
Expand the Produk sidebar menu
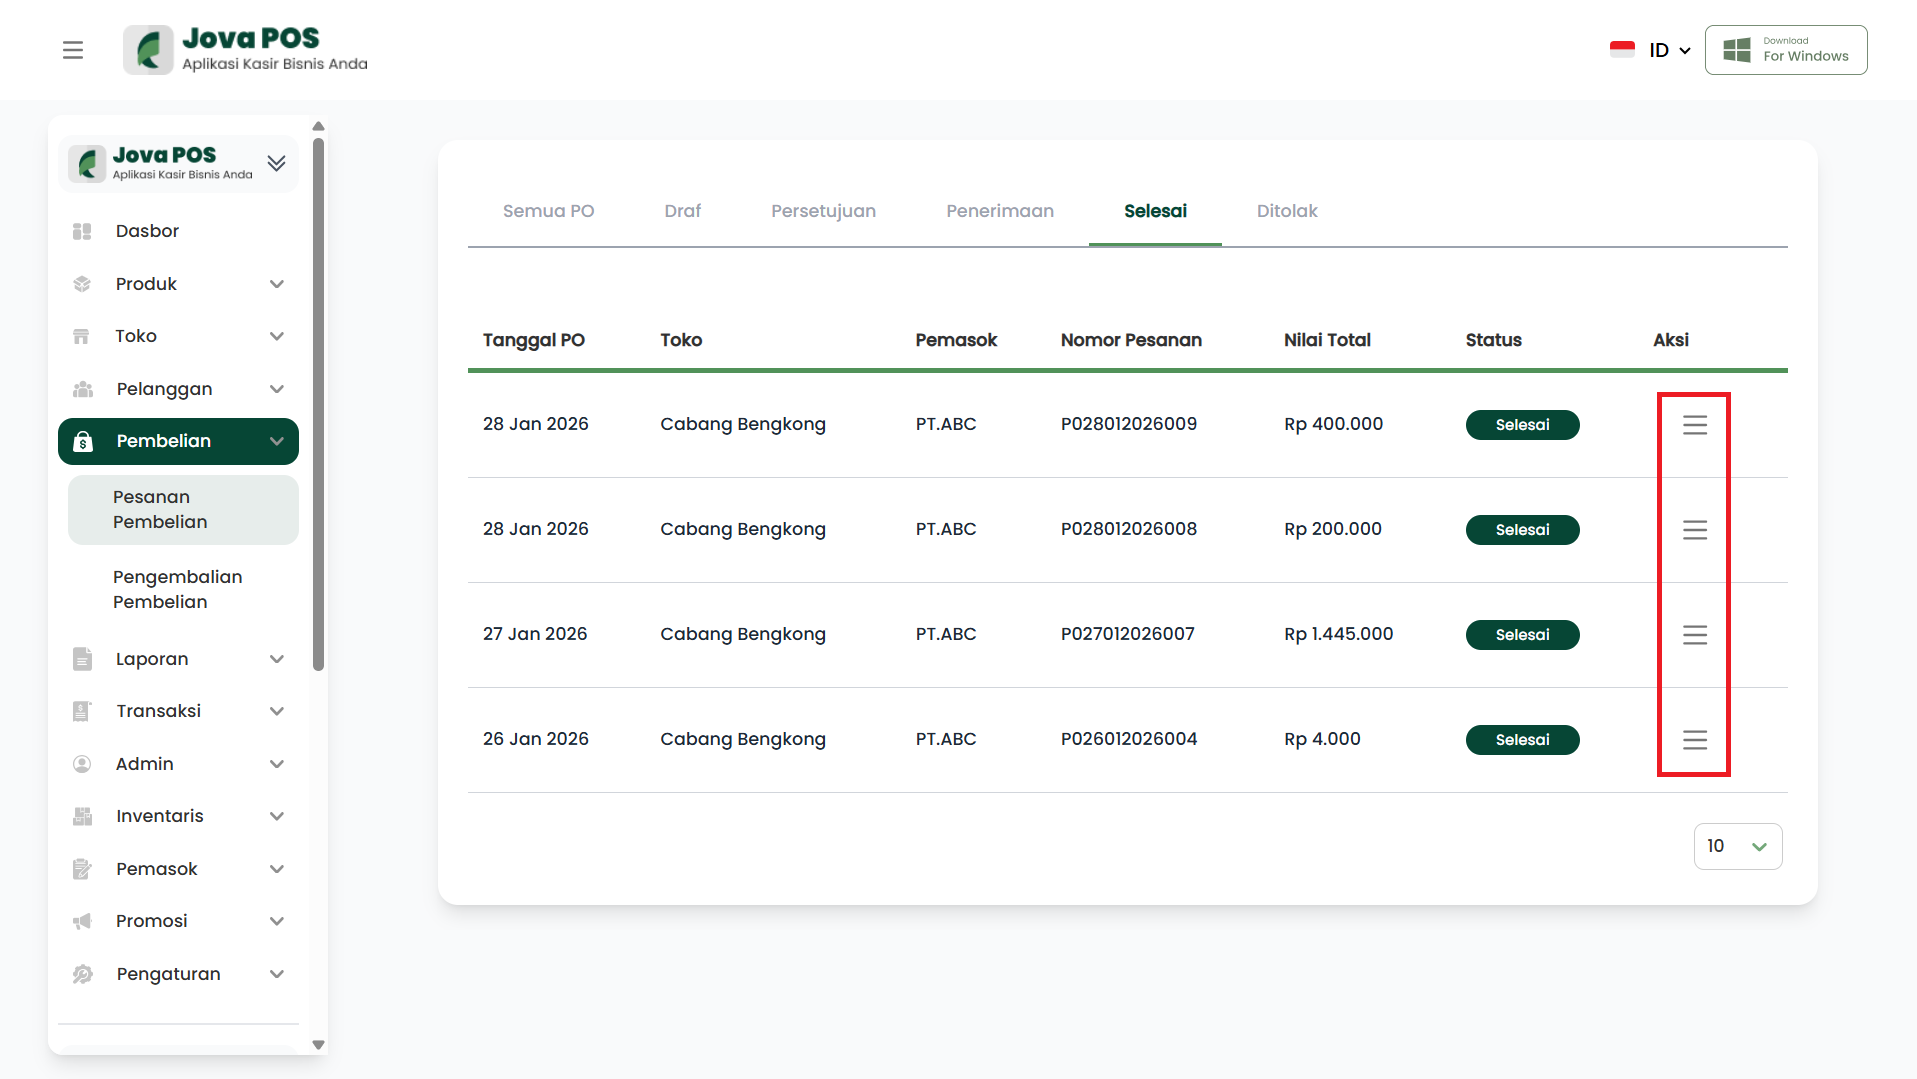point(277,284)
